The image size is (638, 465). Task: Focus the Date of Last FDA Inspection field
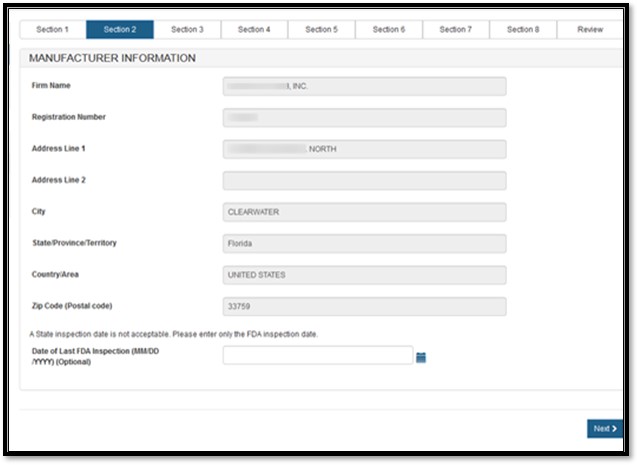317,356
